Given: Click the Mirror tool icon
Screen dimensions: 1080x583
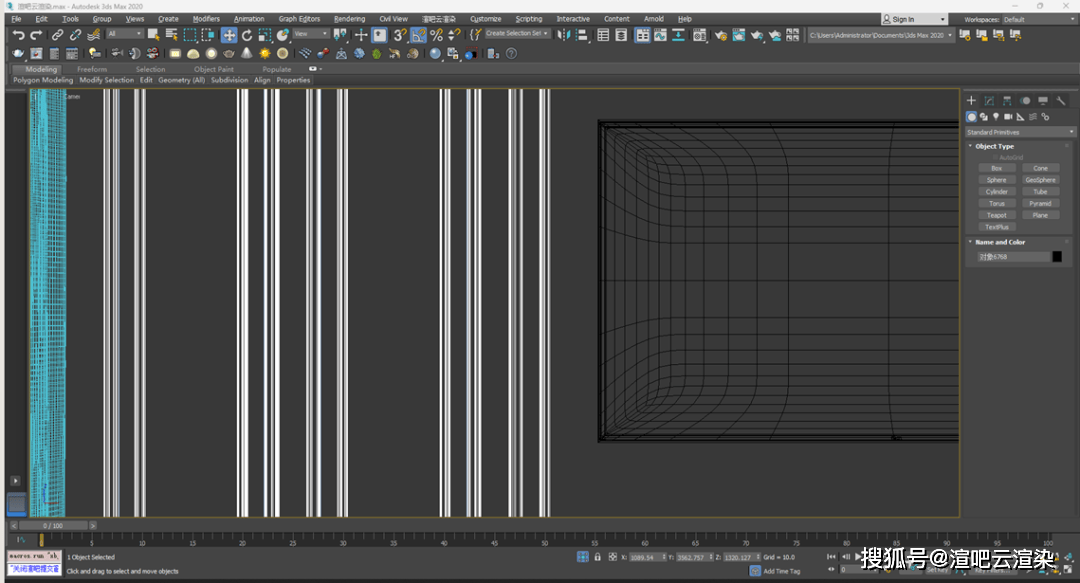Looking at the screenshot, I should [x=563, y=34].
